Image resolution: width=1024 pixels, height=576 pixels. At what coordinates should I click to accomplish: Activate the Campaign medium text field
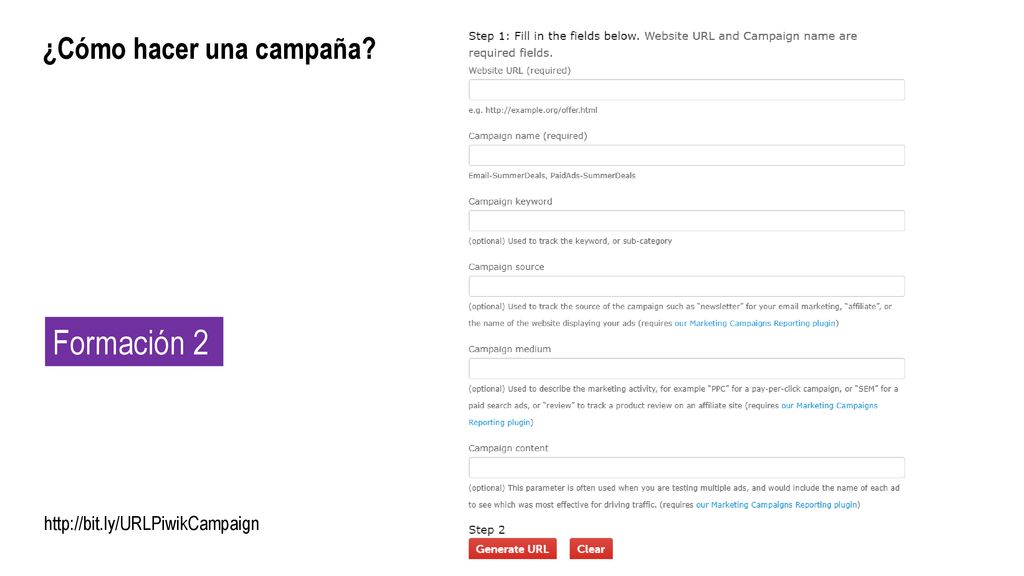(x=686, y=368)
